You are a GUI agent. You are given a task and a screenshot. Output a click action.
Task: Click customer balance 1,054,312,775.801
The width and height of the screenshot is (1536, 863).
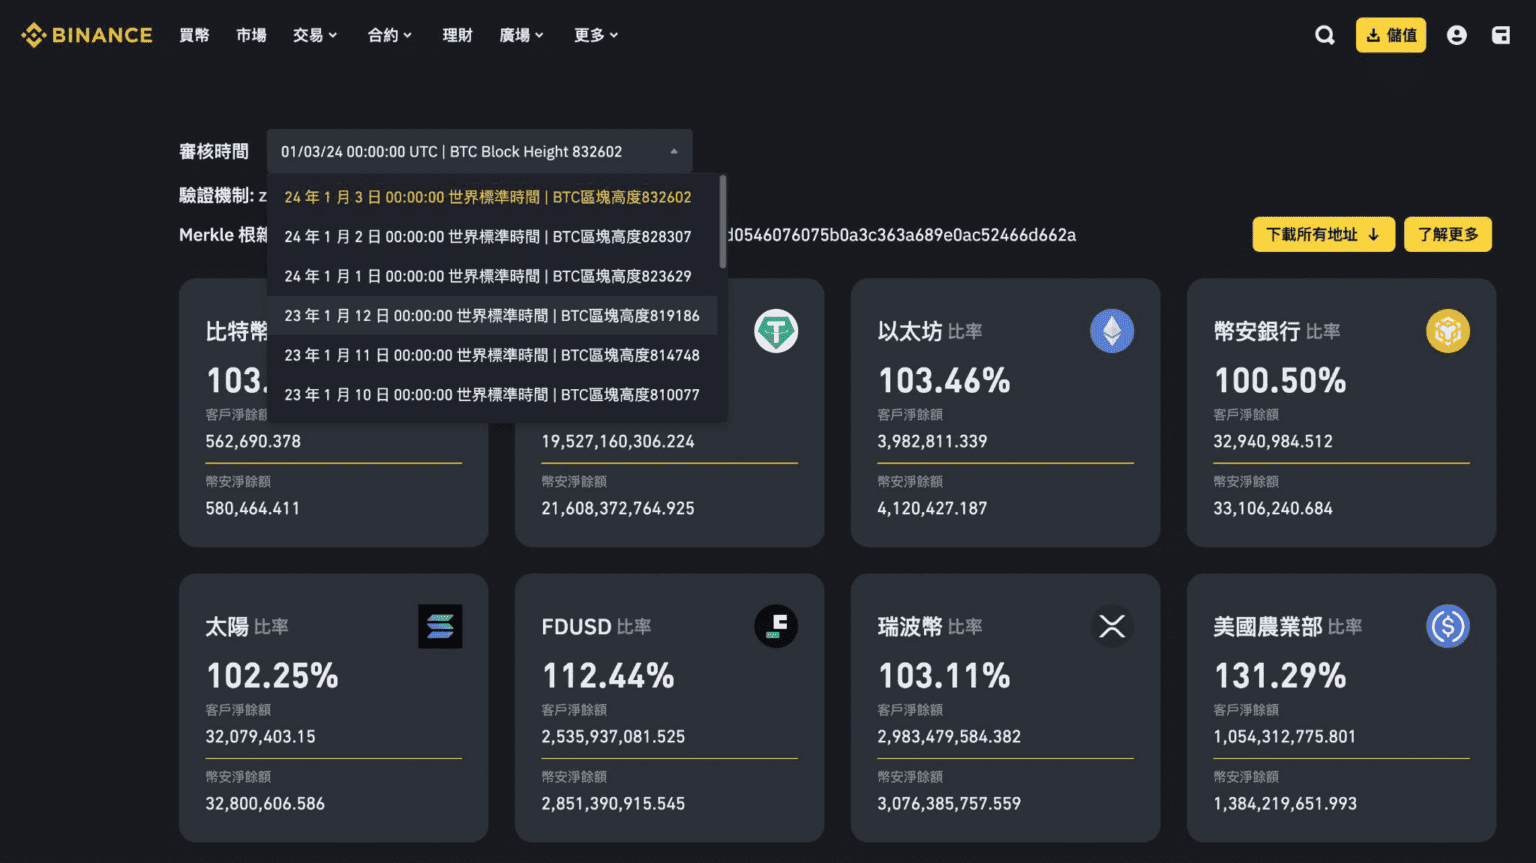click(x=1285, y=736)
